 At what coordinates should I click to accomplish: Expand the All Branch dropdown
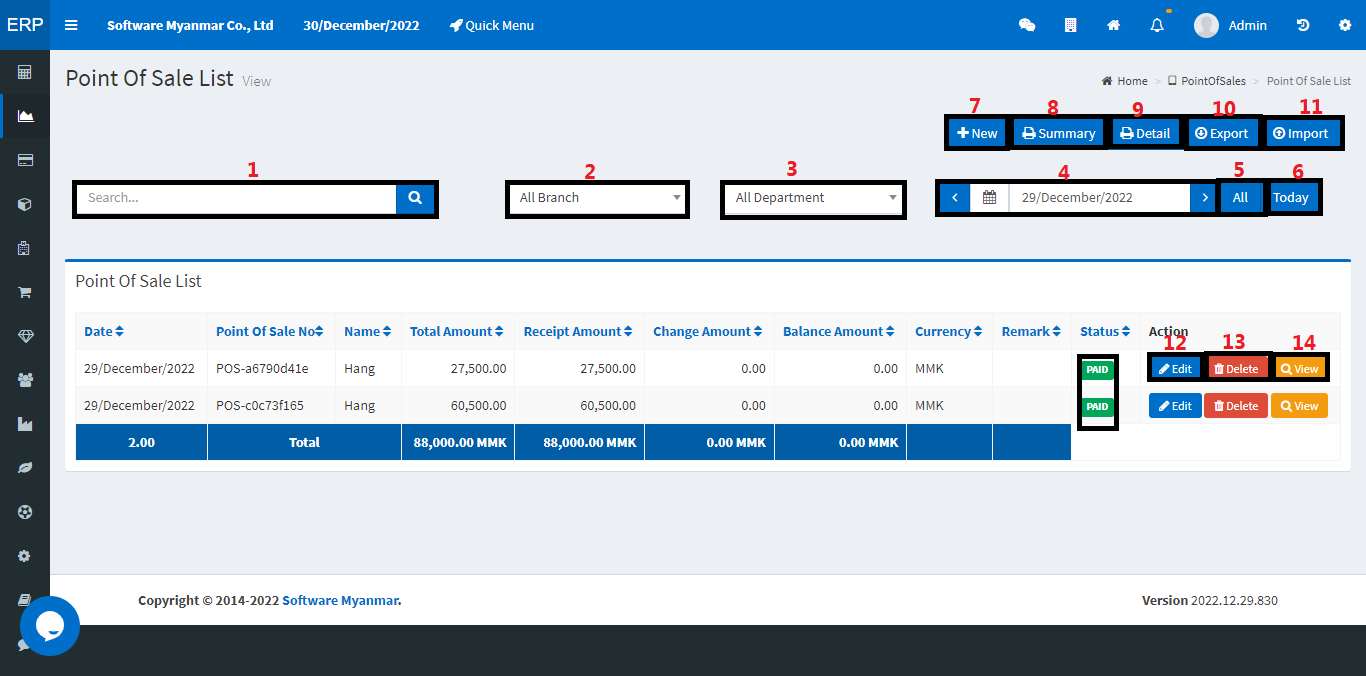pyautogui.click(x=597, y=198)
